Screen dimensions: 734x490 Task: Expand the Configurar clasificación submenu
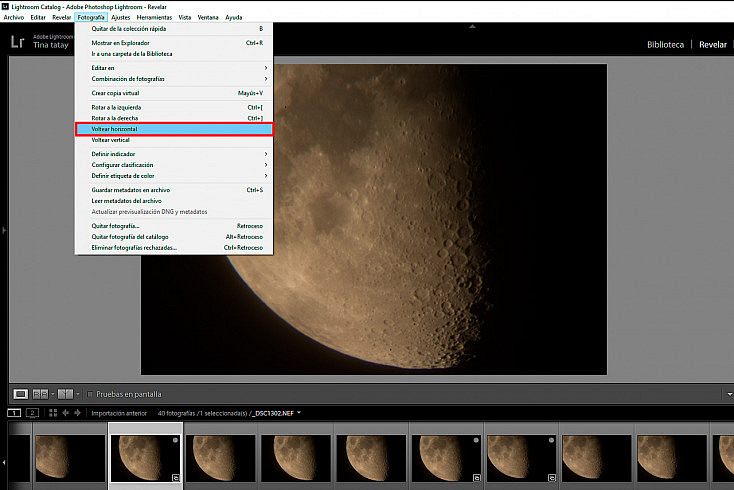point(174,165)
